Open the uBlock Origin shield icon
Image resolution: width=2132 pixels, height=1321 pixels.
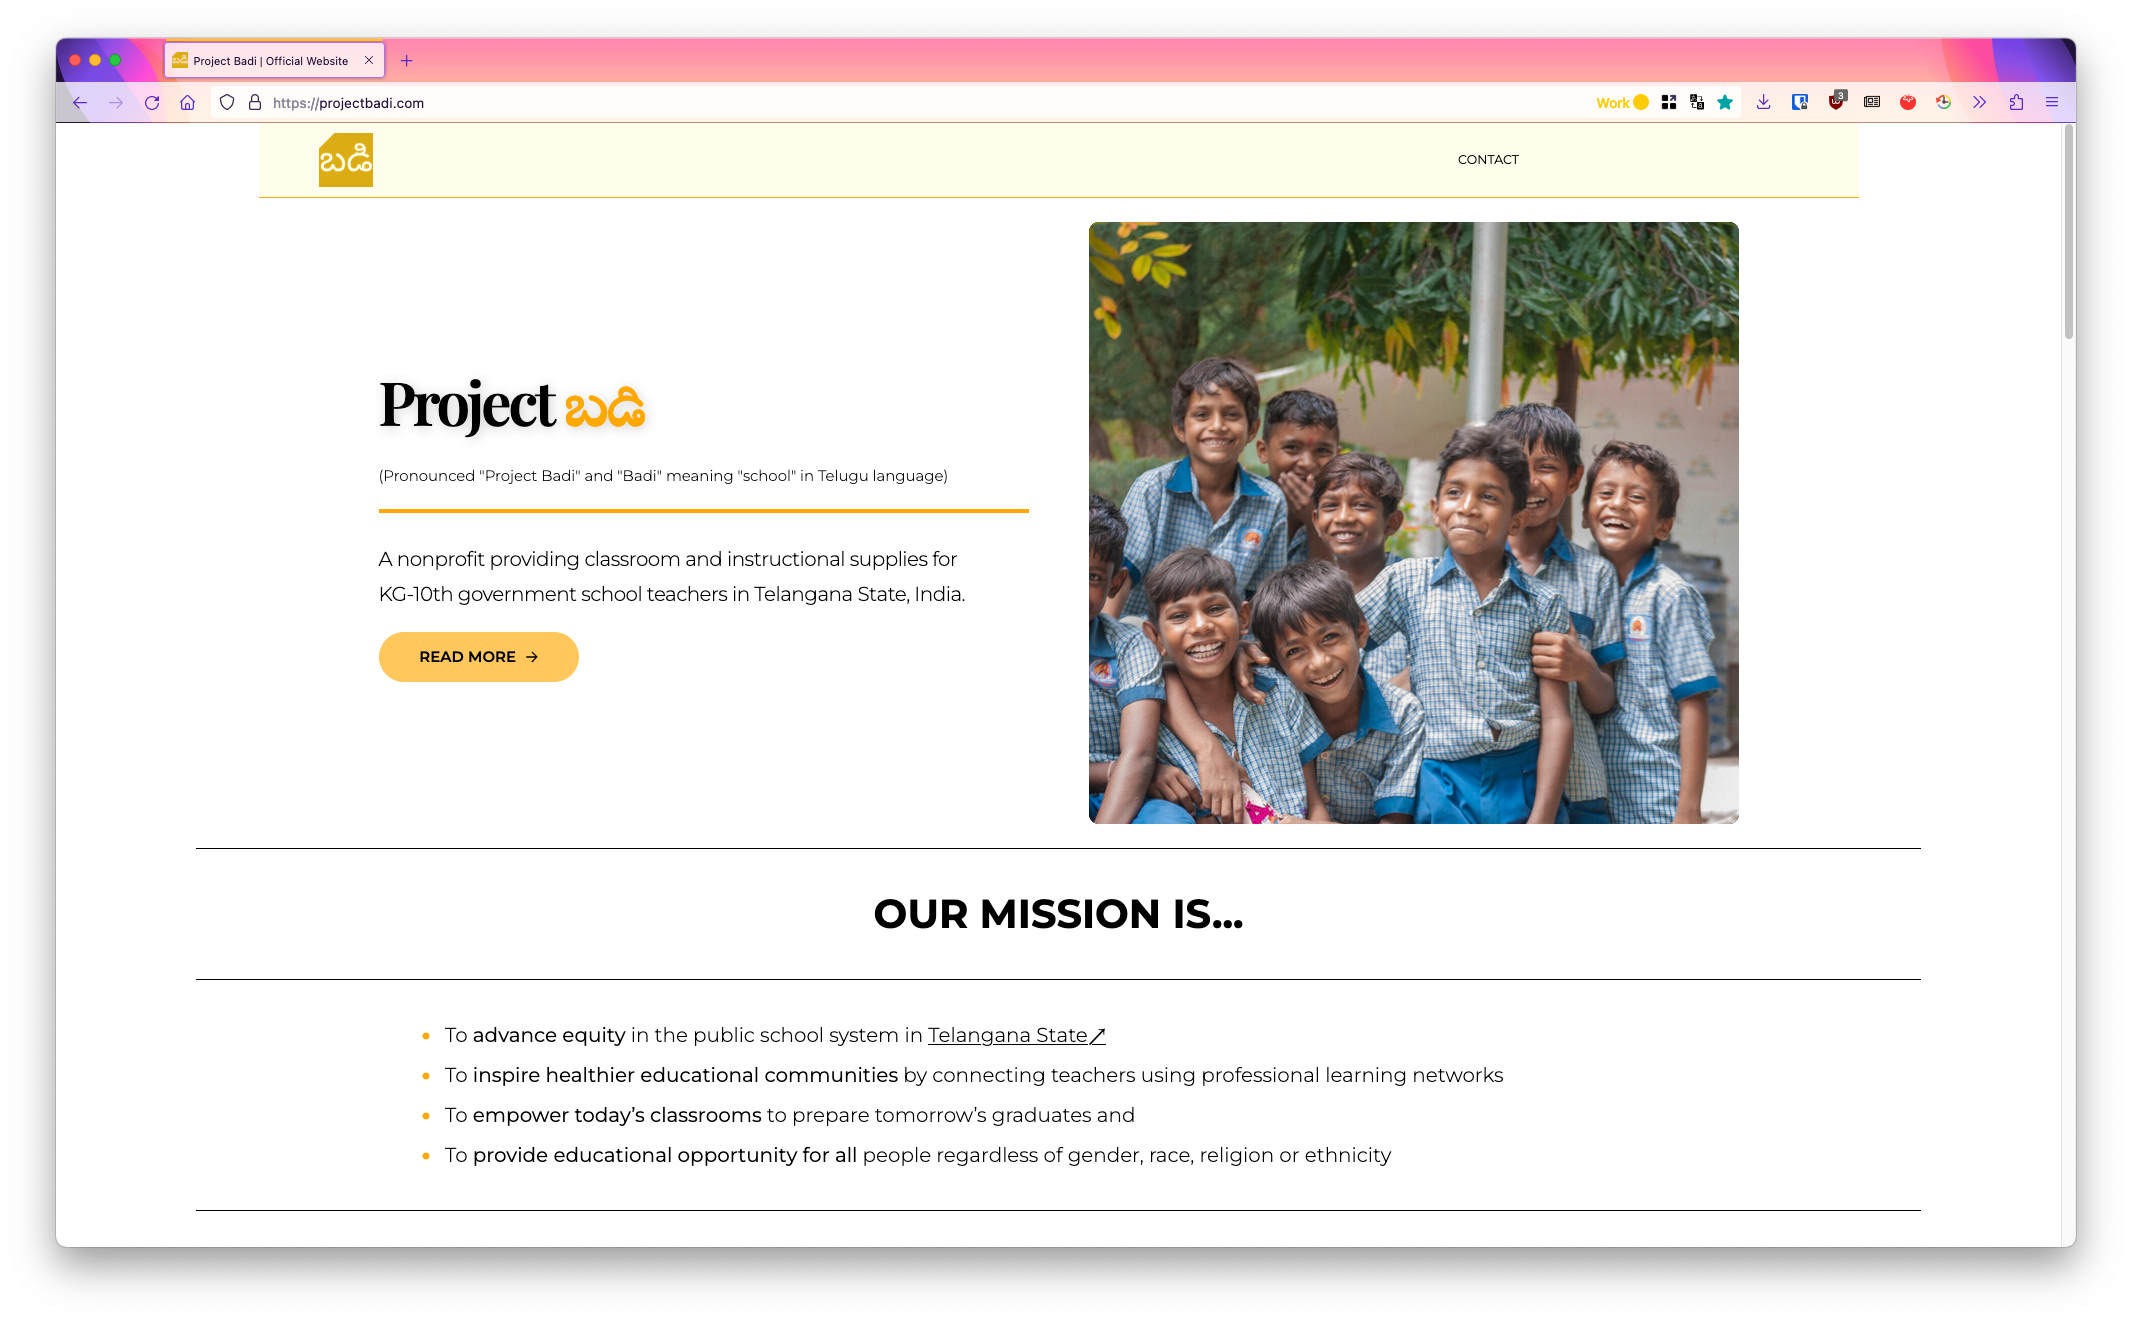click(x=1836, y=102)
